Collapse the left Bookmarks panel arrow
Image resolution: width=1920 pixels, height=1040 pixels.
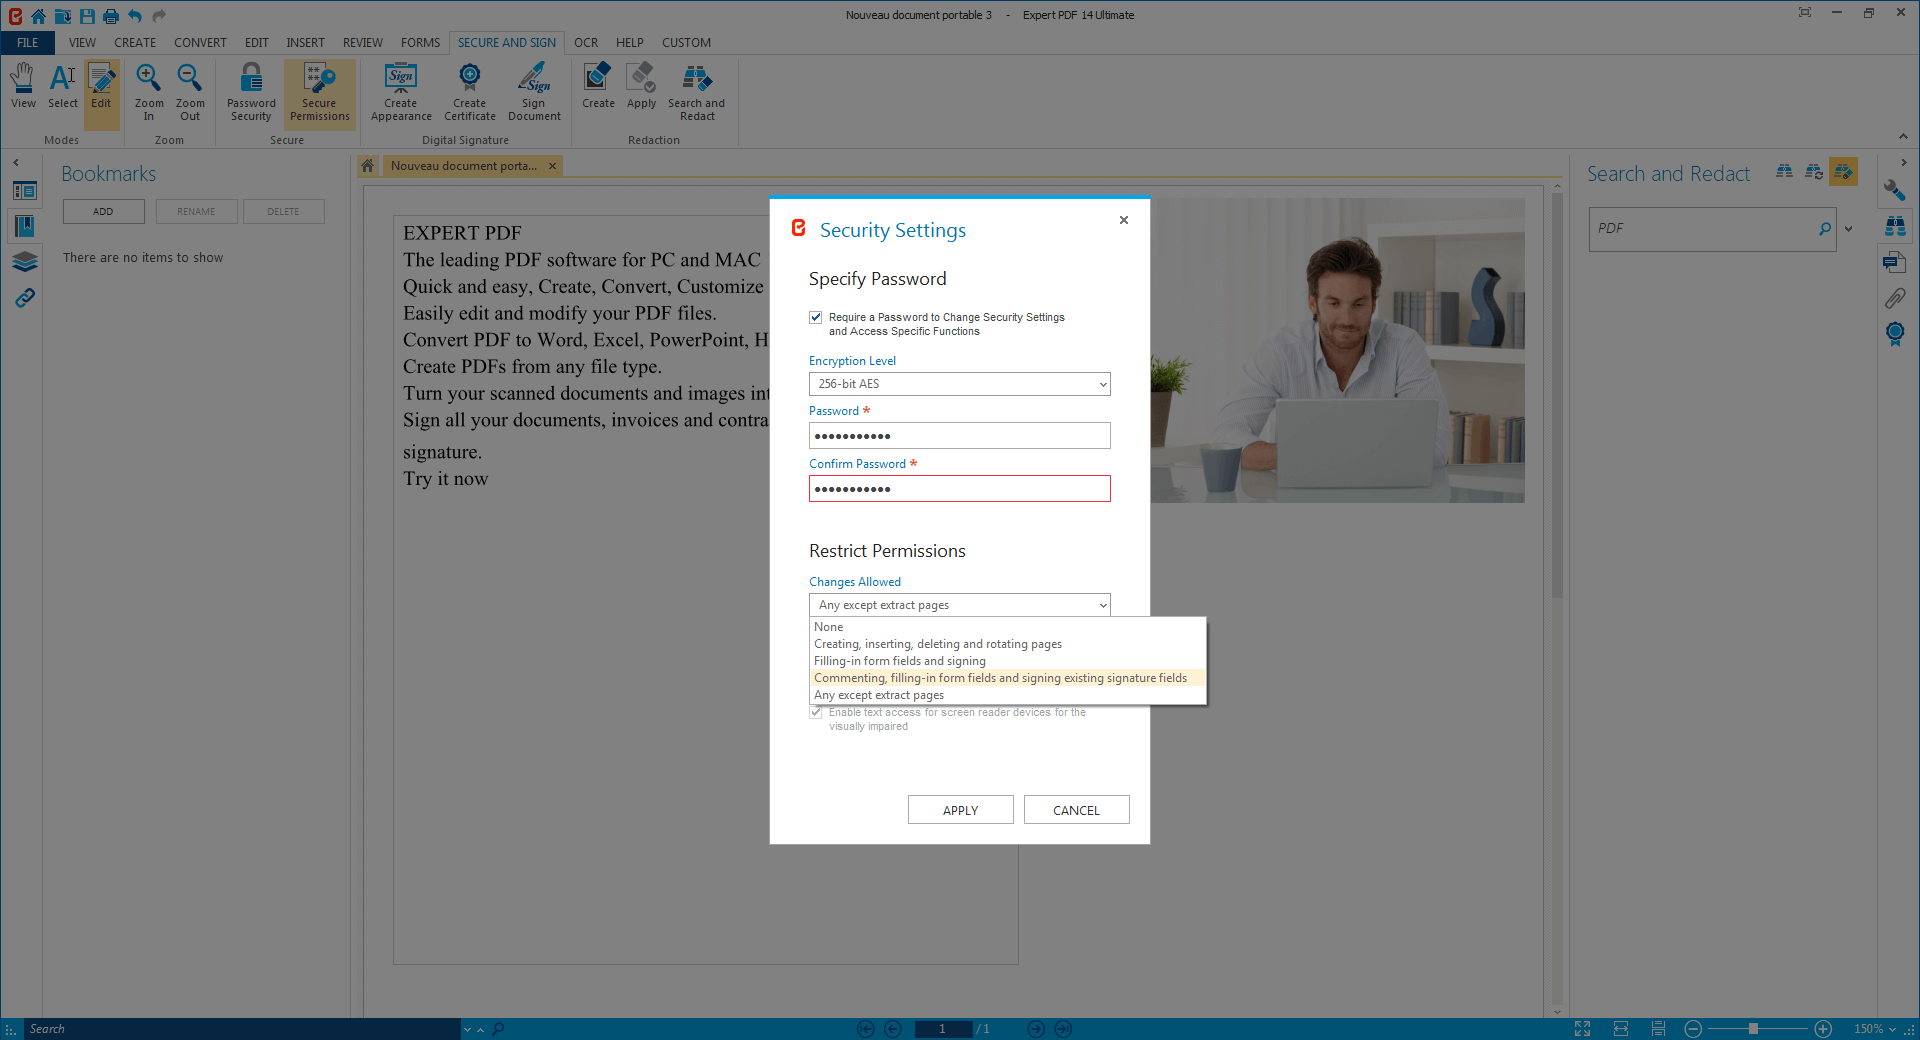tap(15, 162)
